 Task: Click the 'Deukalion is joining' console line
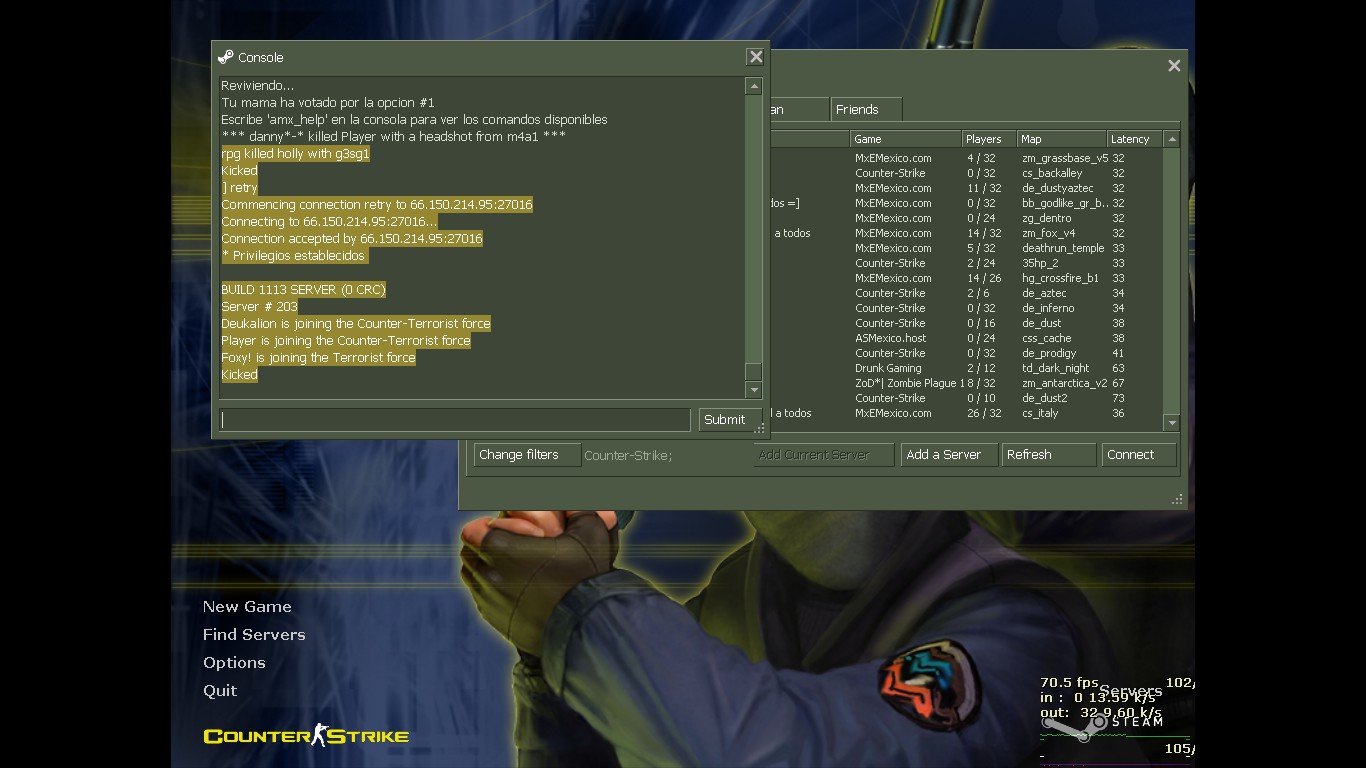point(356,324)
